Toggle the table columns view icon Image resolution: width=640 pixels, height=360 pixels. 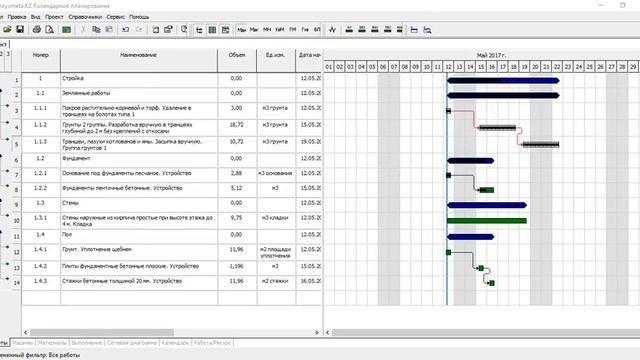click(x=212, y=30)
